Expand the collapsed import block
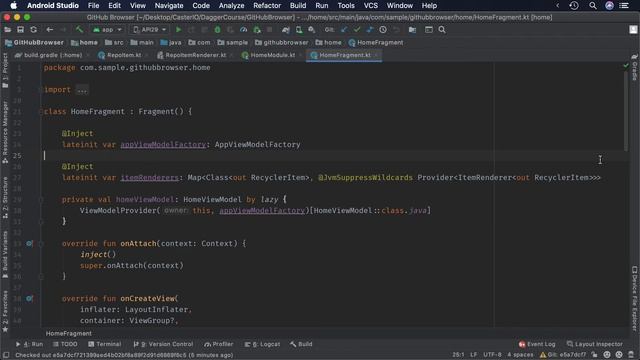This screenshot has height=360, width=640. click(x=82, y=90)
